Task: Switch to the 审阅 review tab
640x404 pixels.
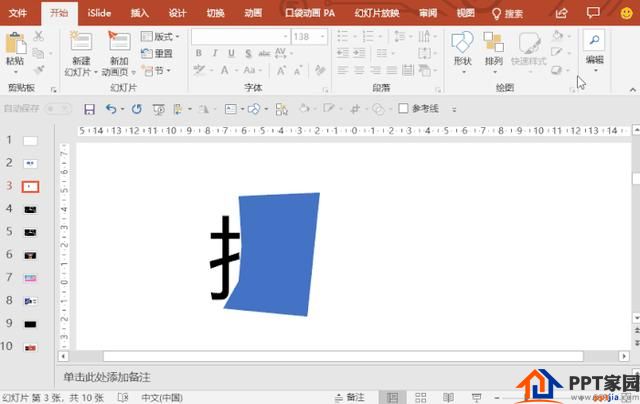Action: pyautogui.click(x=428, y=13)
